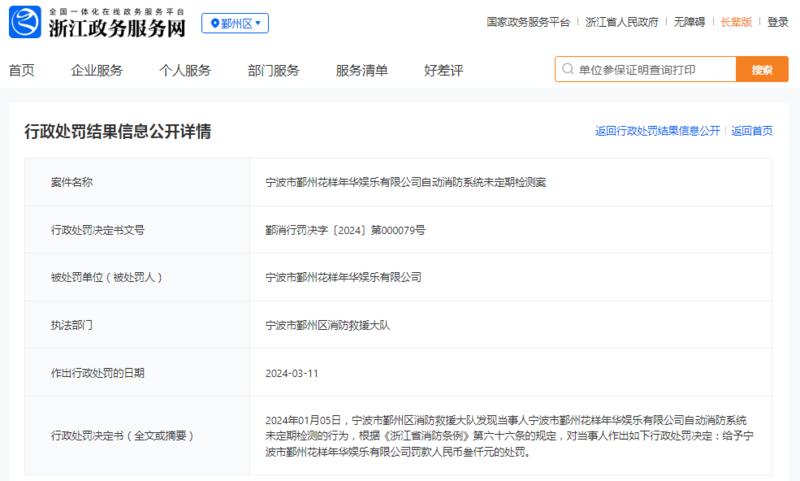This screenshot has height=481, width=800.
Task: Open the 好差评 navigation item
Action: pyautogui.click(x=443, y=70)
